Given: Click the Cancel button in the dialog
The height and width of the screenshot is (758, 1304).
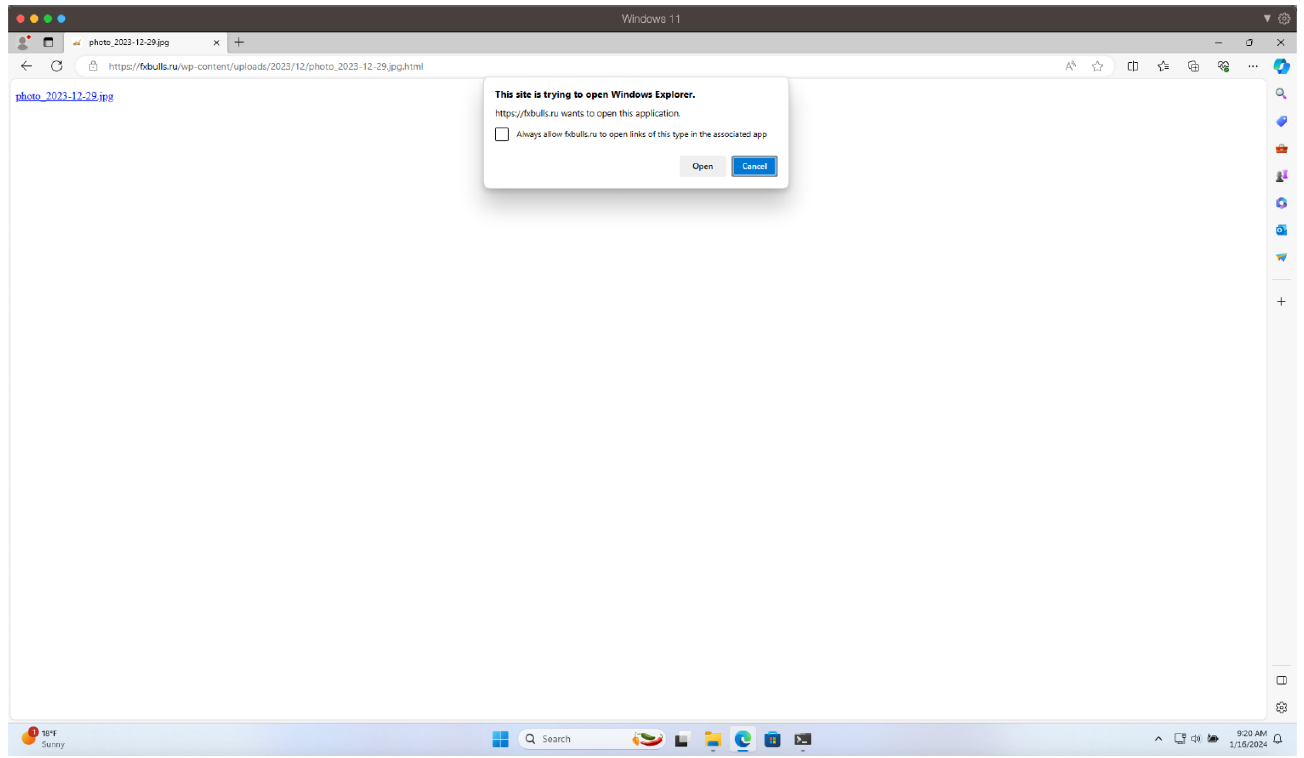Looking at the screenshot, I should [754, 166].
